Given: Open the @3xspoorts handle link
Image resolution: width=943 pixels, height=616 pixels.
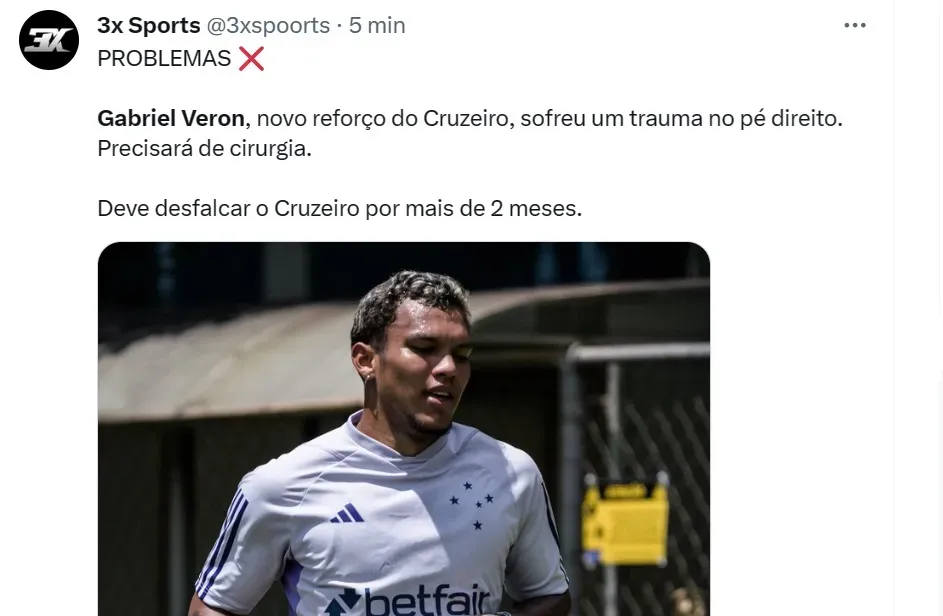Looking at the screenshot, I should (x=268, y=25).
